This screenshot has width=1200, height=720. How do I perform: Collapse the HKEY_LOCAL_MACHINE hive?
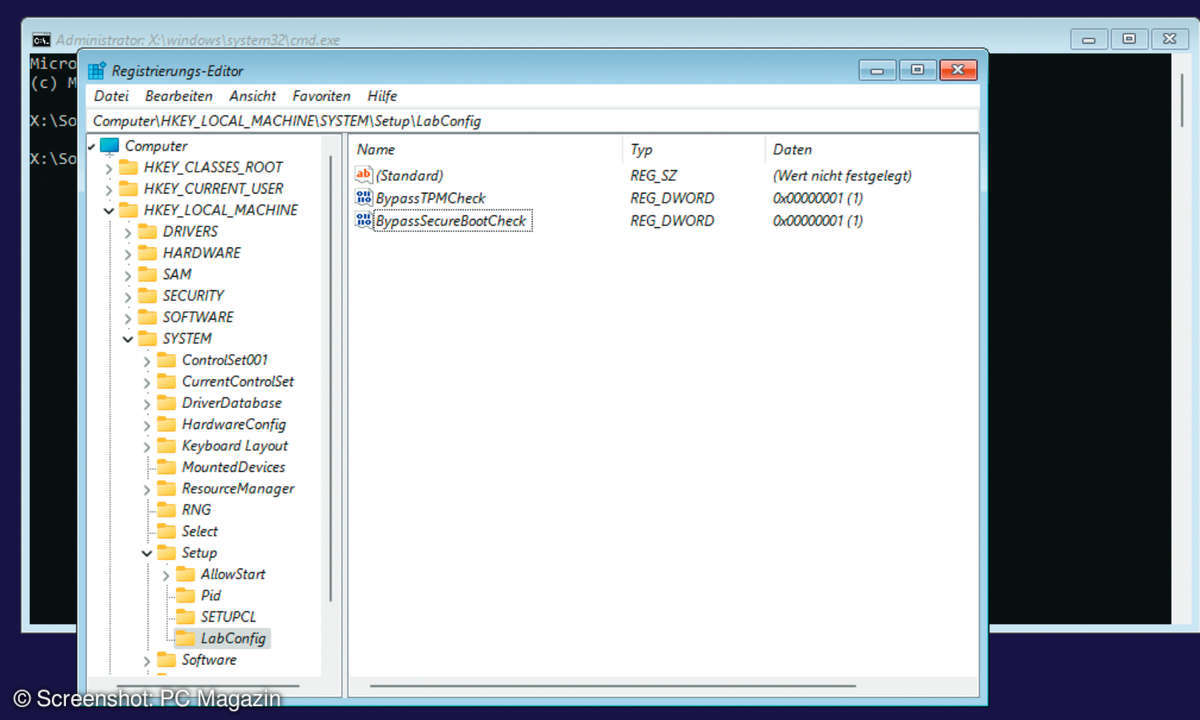109,210
